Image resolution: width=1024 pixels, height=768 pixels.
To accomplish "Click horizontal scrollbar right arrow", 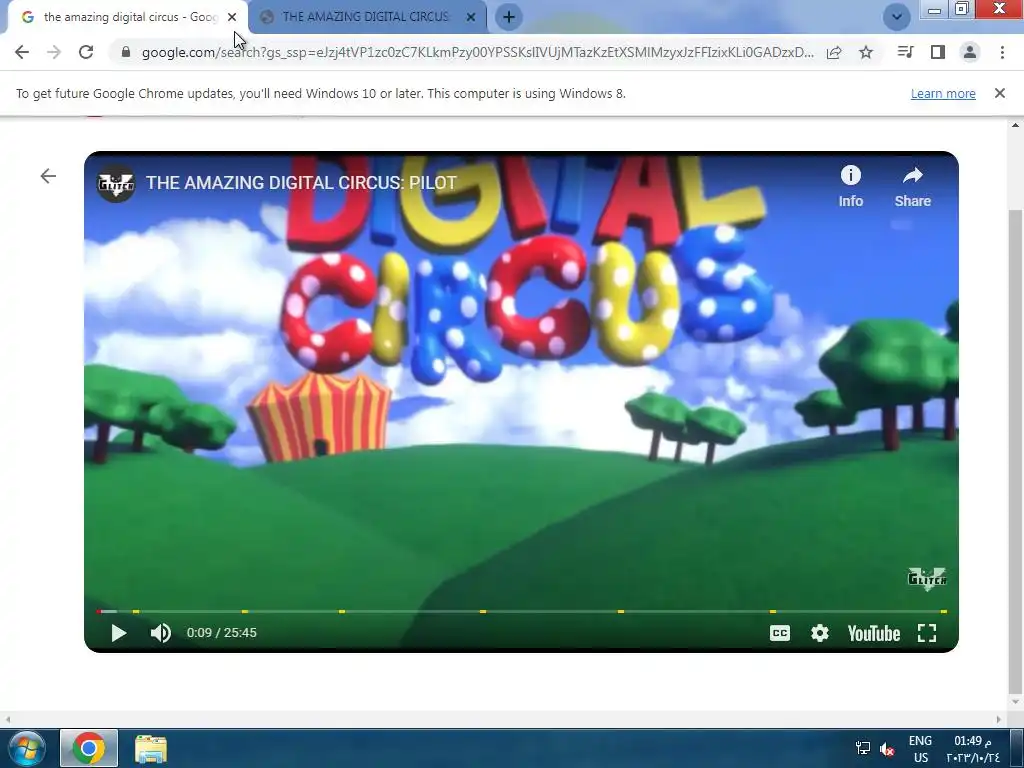I will point(999,719).
